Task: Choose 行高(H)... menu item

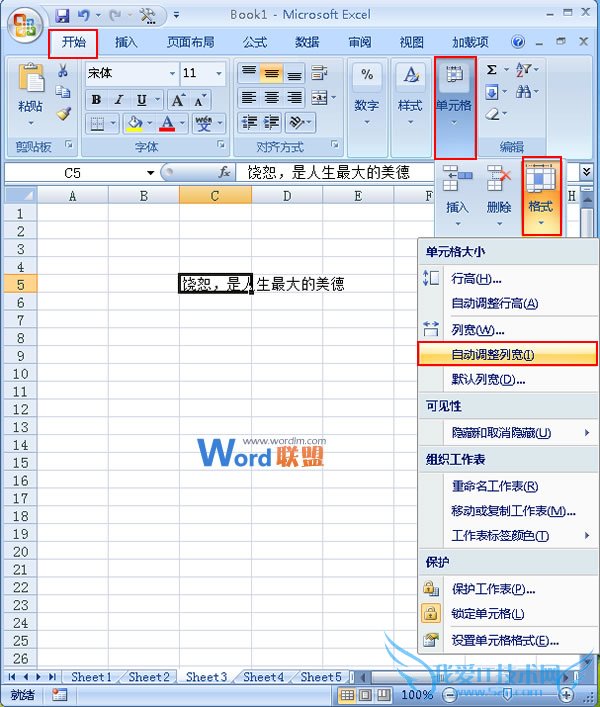Action: coord(508,279)
